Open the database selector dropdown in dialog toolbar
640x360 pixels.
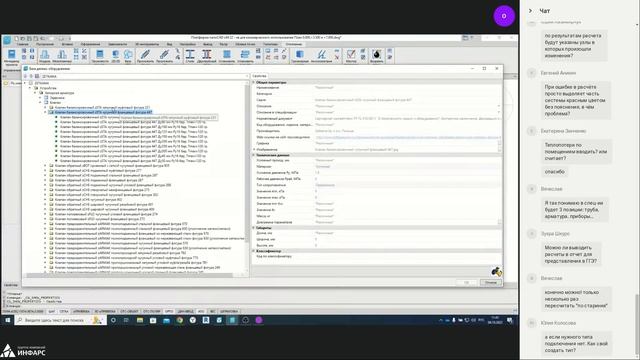click(x=247, y=76)
